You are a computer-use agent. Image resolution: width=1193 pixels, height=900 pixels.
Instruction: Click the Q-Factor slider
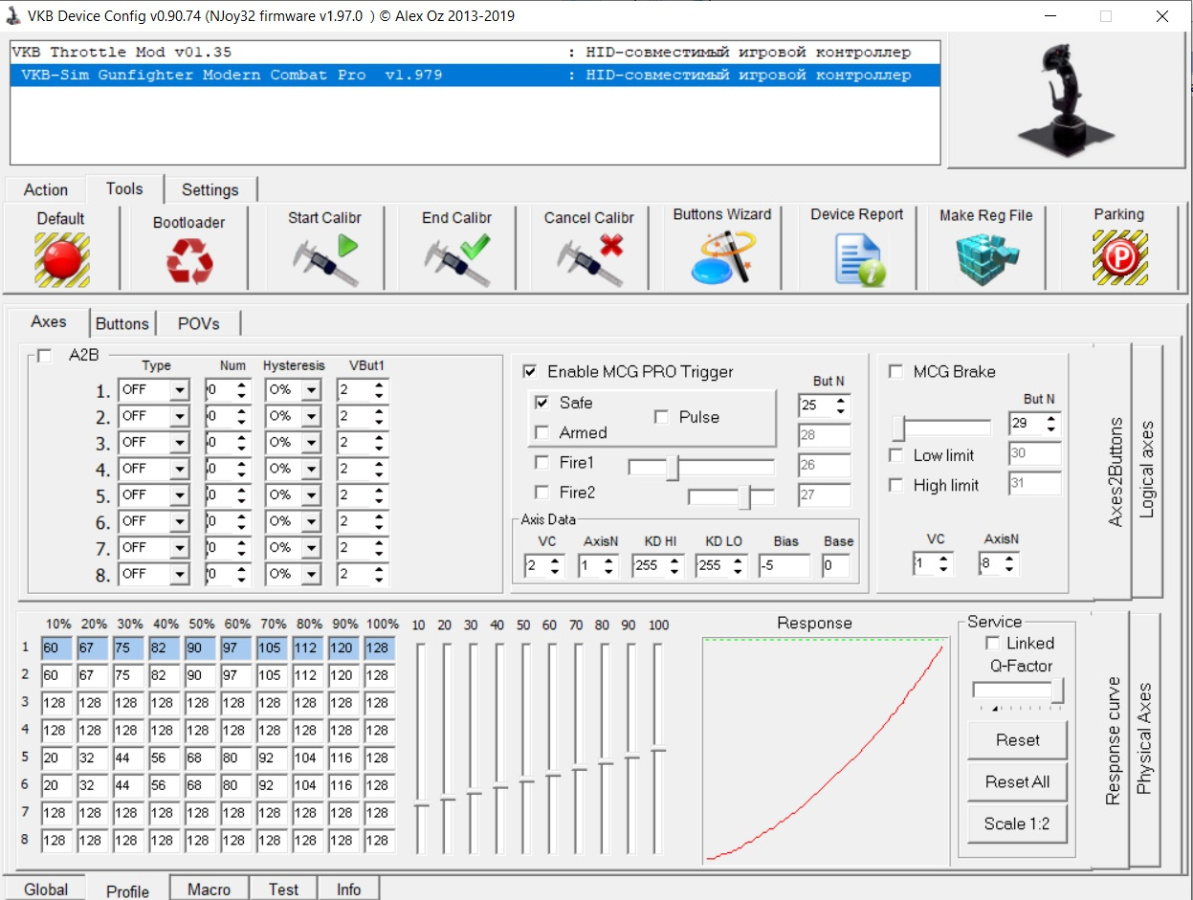pyautogui.click(x=1017, y=691)
